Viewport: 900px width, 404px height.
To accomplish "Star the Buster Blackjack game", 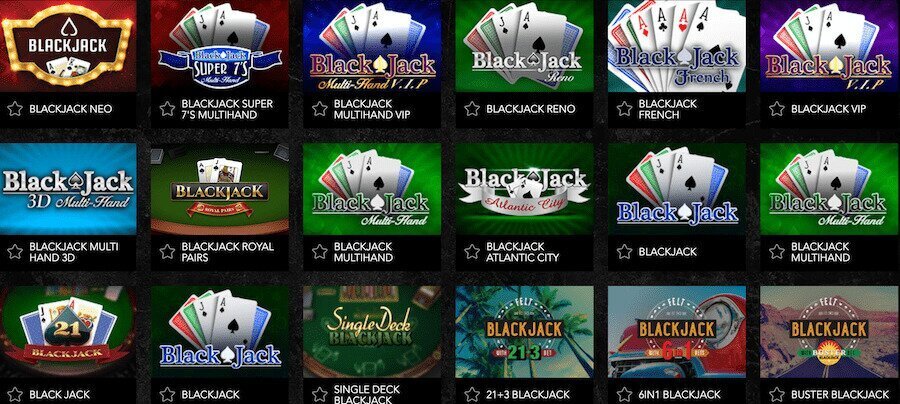I will 777,395.
